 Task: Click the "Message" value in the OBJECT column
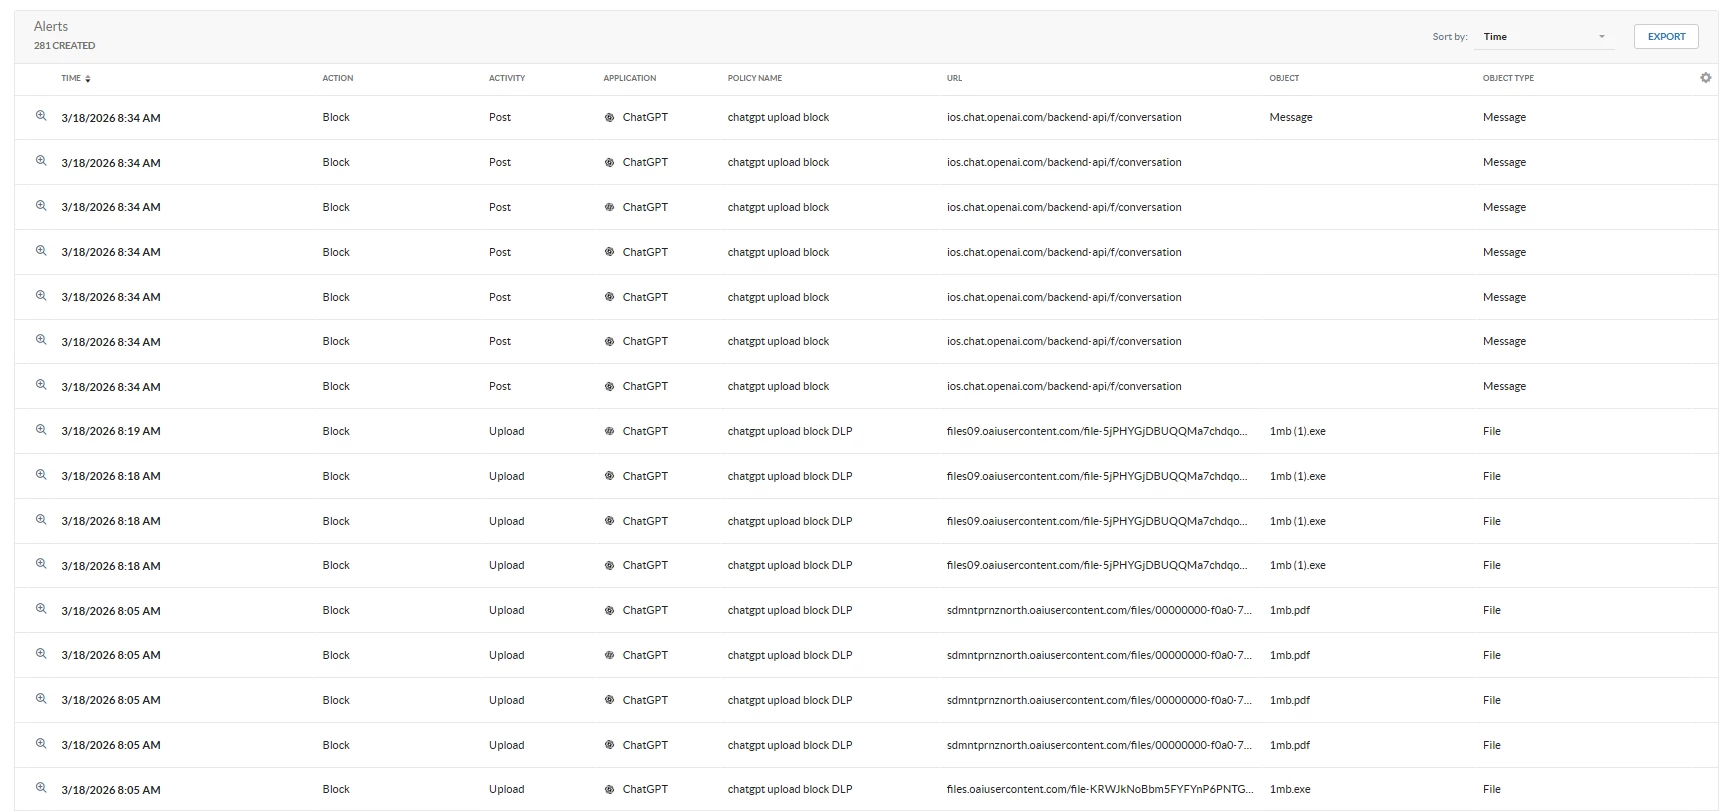pyautogui.click(x=1291, y=117)
